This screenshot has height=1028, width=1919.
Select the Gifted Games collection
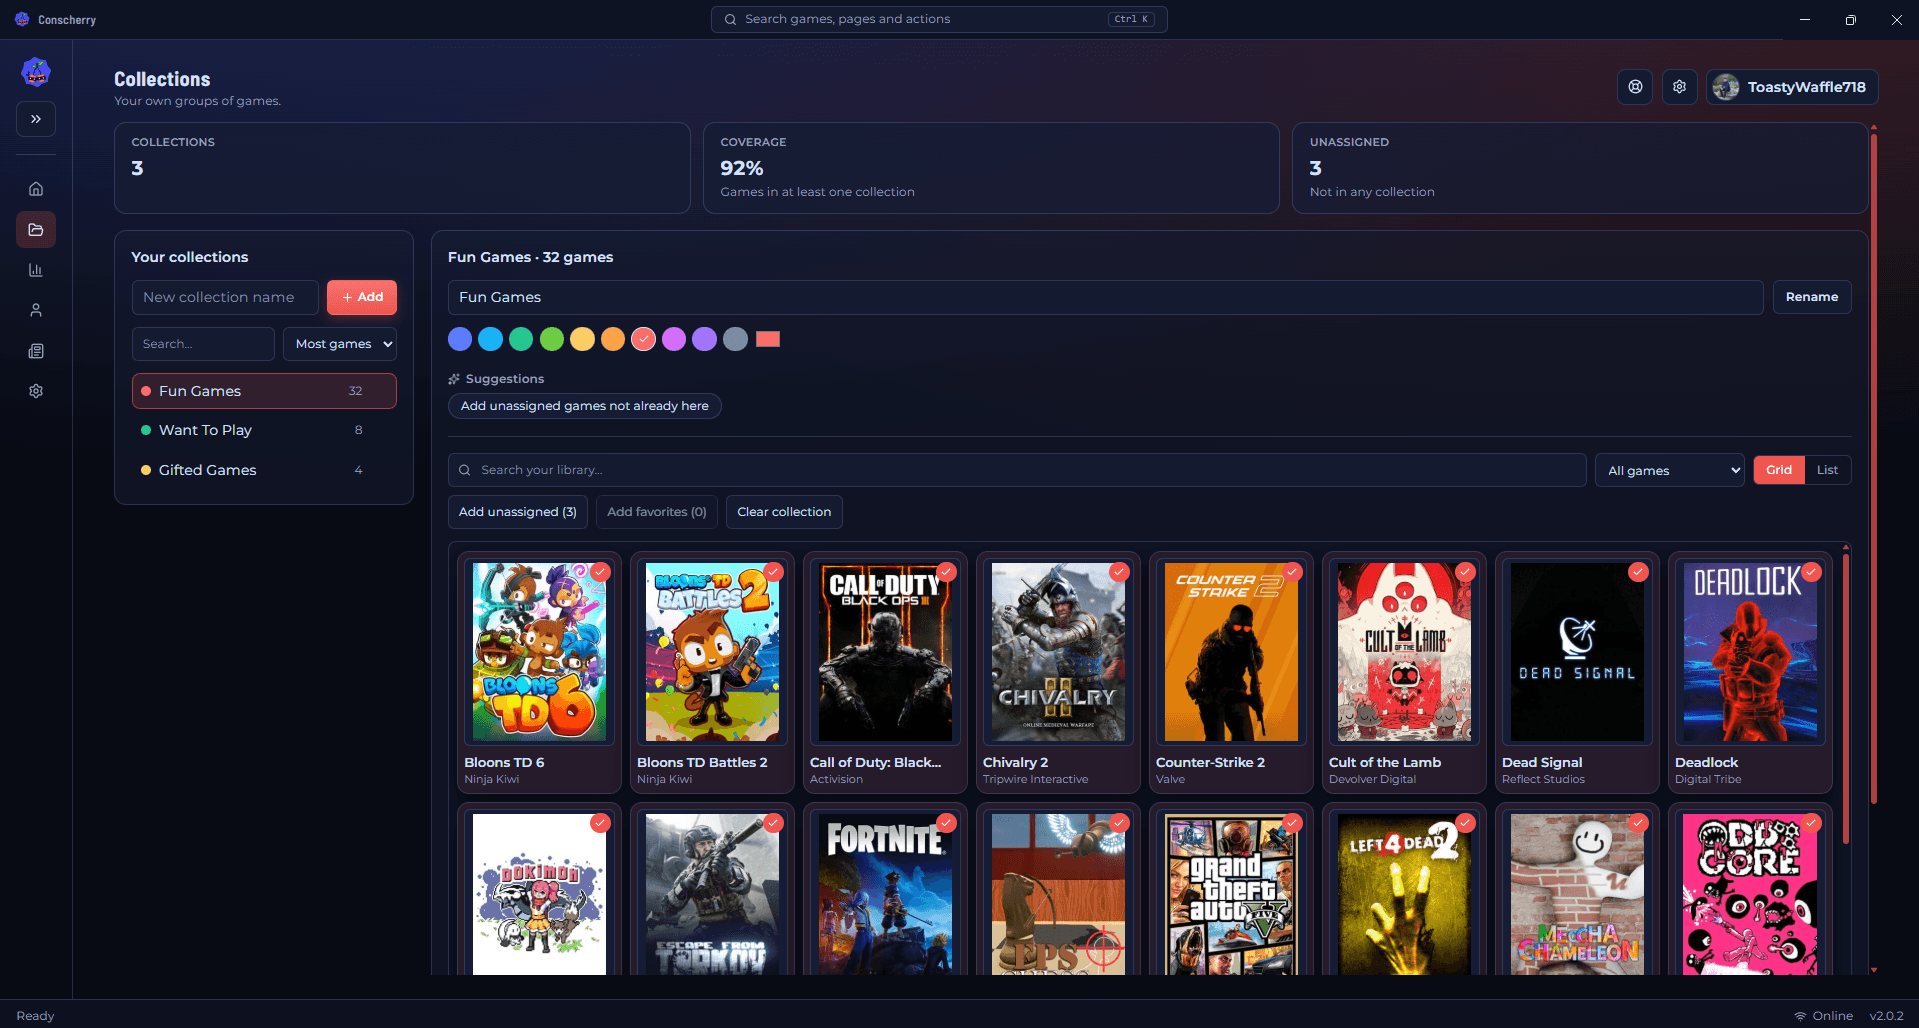coord(264,470)
